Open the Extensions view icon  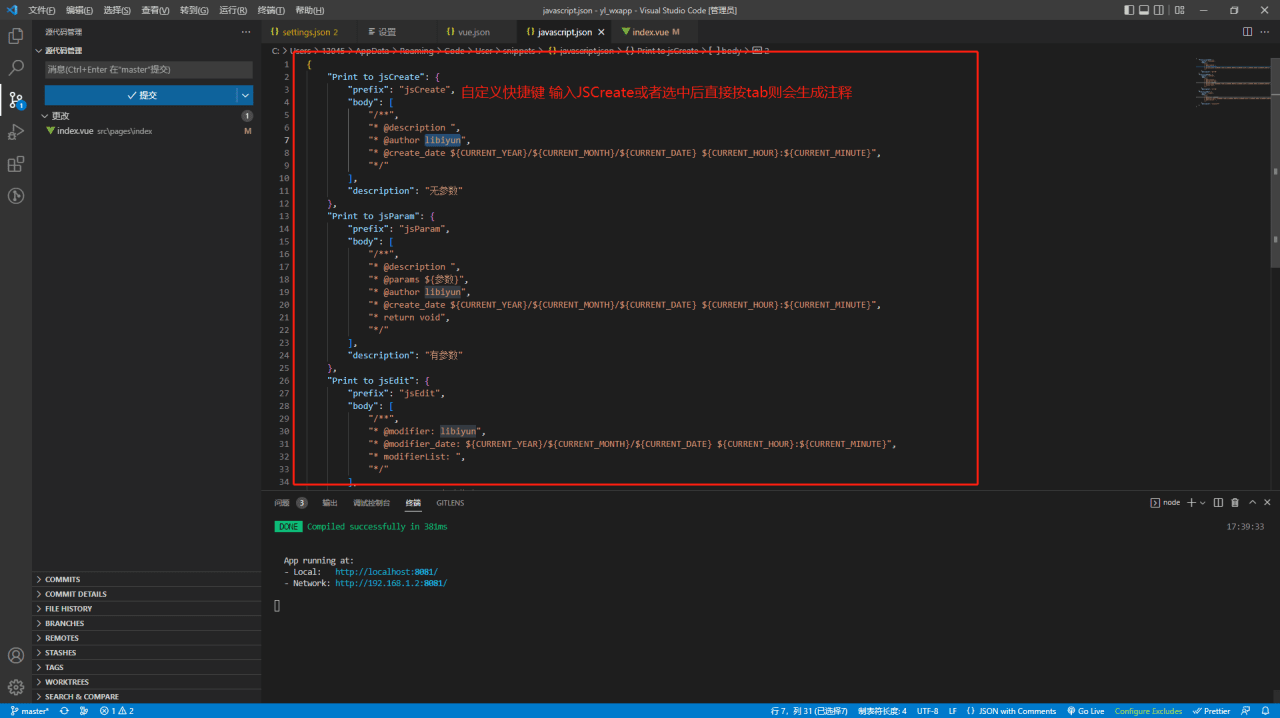pos(16,164)
